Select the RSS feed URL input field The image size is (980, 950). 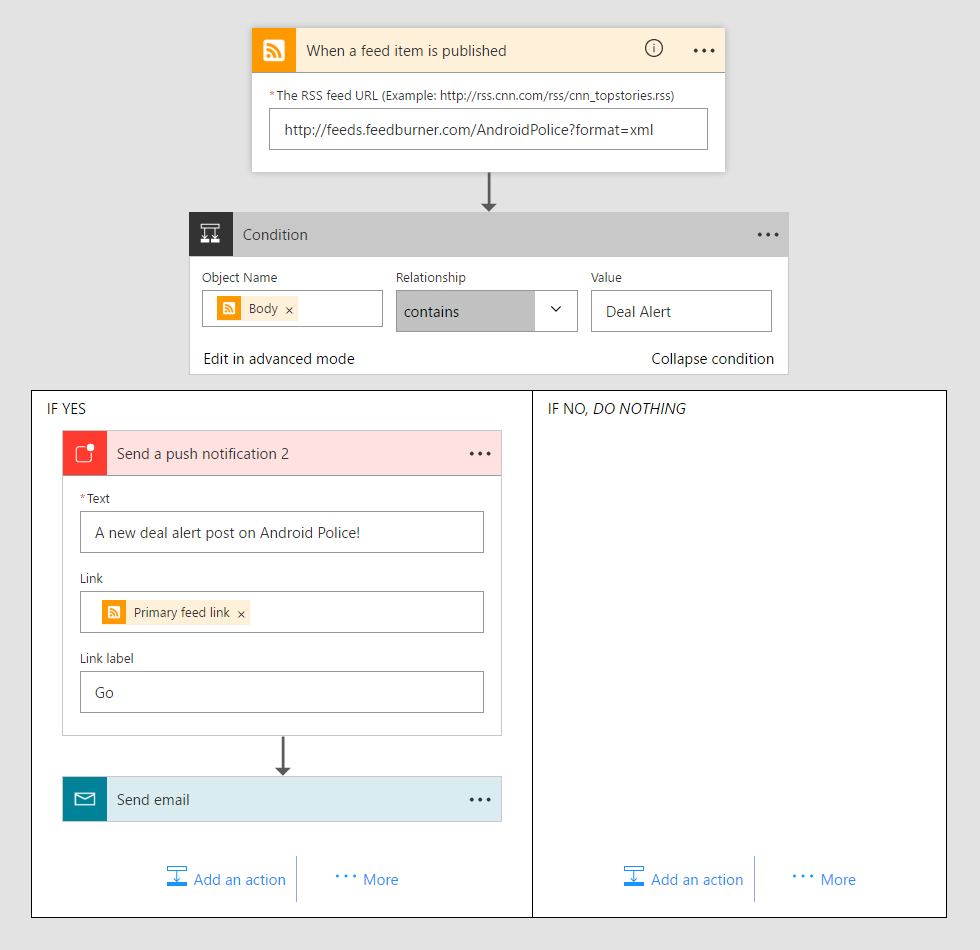tap(488, 128)
